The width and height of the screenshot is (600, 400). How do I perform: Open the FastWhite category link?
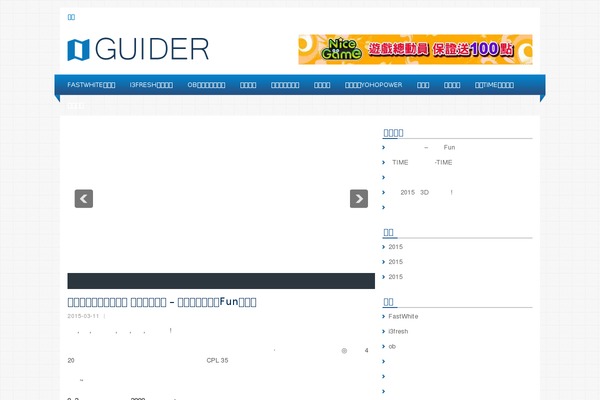tap(403, 316)
